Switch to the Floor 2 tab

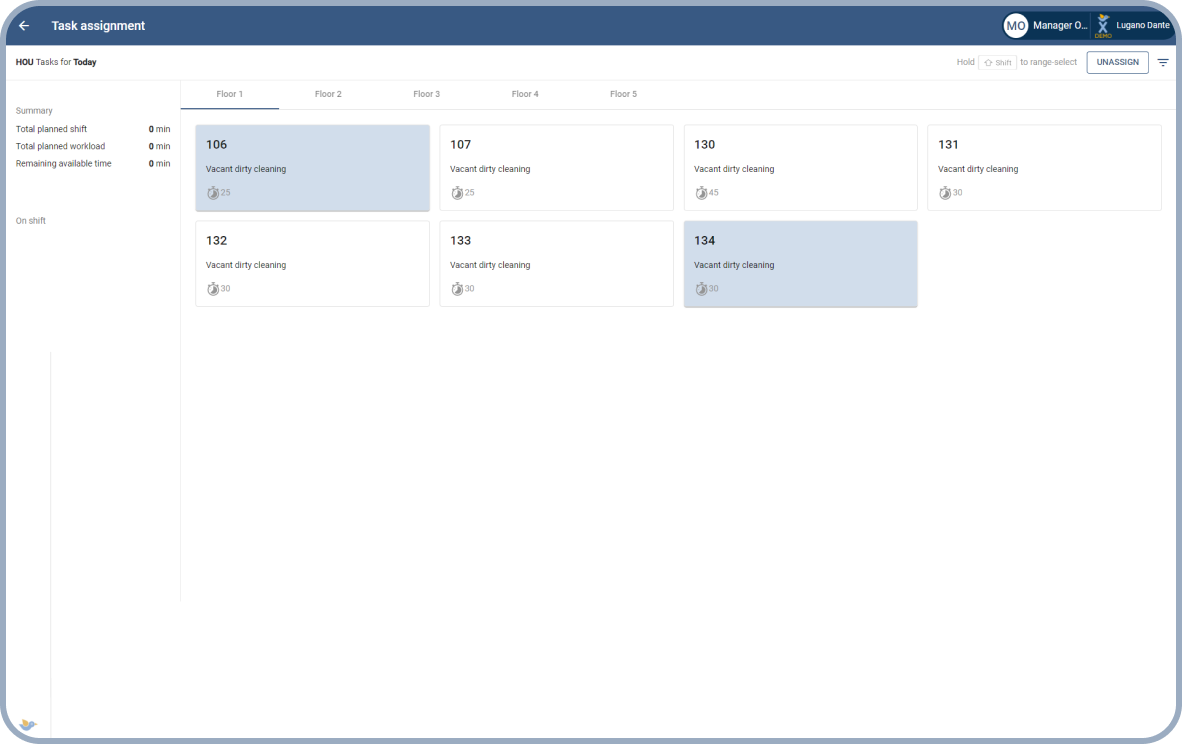click(328, 94)
